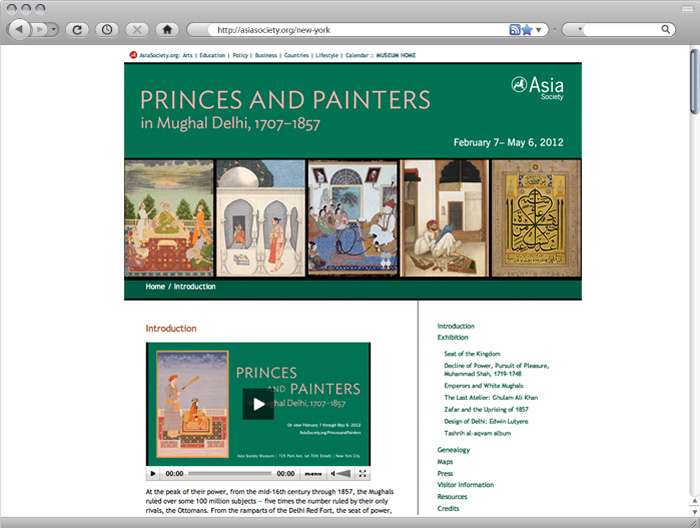The width and height of the screenshot is (700, 528).
Task: Click the browser forward arrow
Action: [x=40, y=29]
